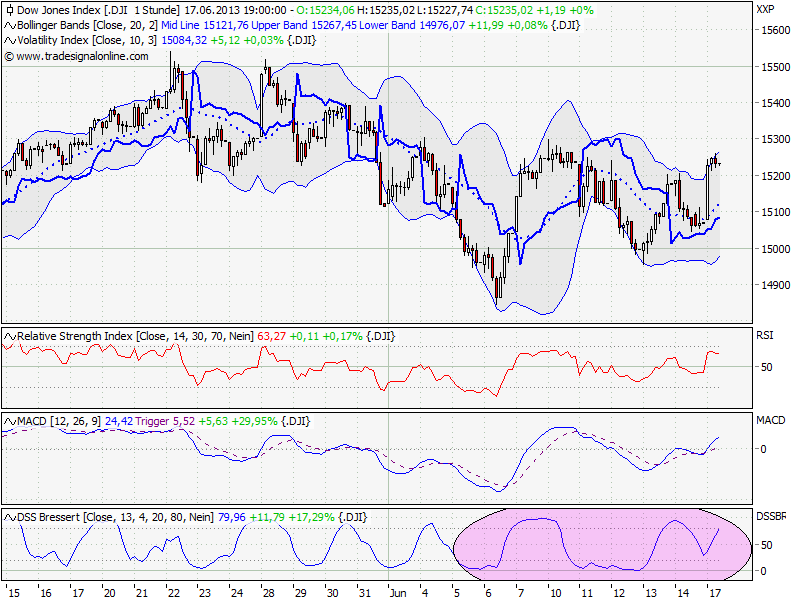Select the MACD indicator icon
The image size is (800, 600).
click(x=8, y=422)
